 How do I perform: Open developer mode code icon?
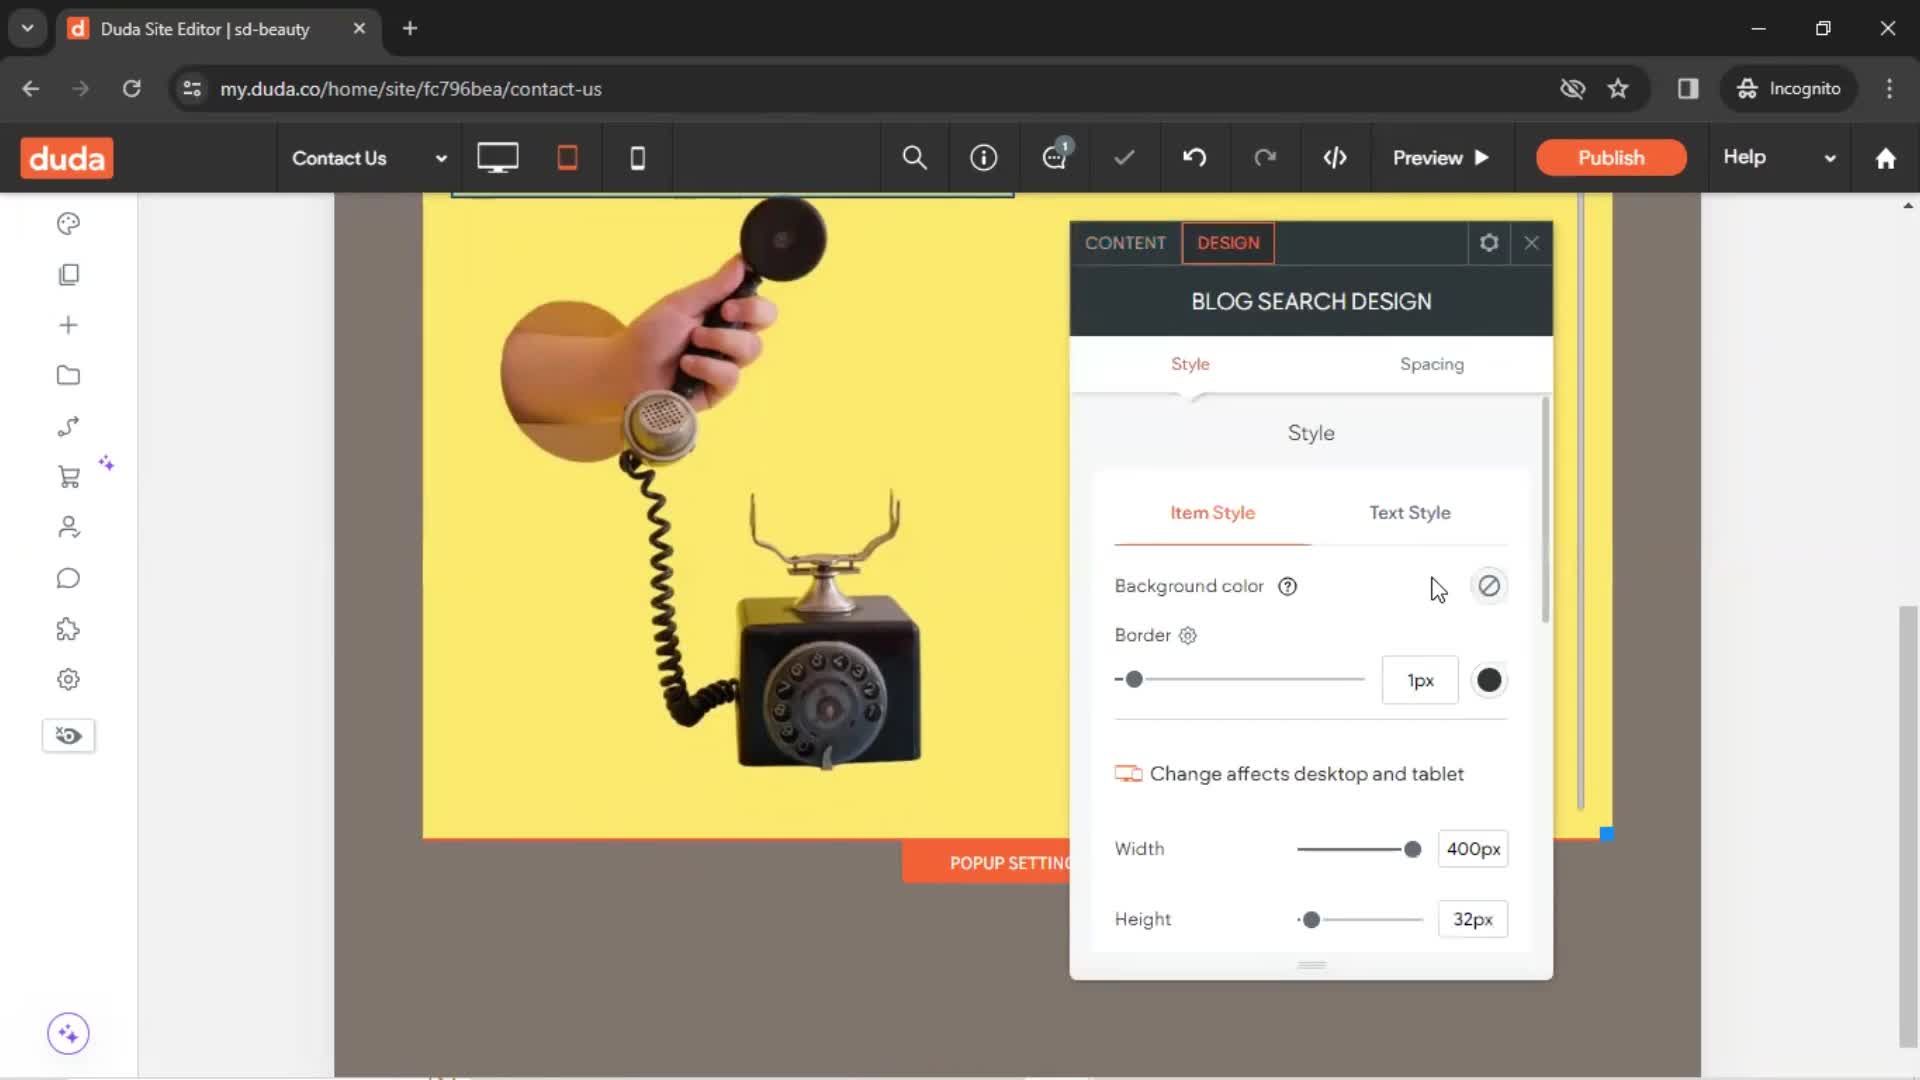pos(1335,158)
